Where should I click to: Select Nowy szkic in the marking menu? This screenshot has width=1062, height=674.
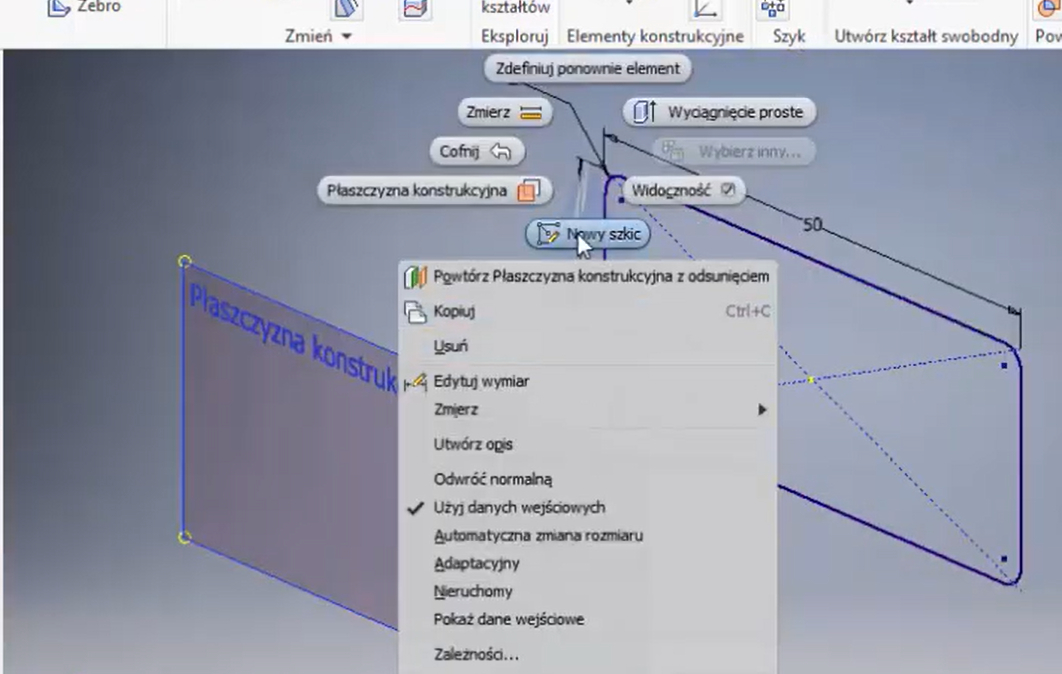coord(588,234)
